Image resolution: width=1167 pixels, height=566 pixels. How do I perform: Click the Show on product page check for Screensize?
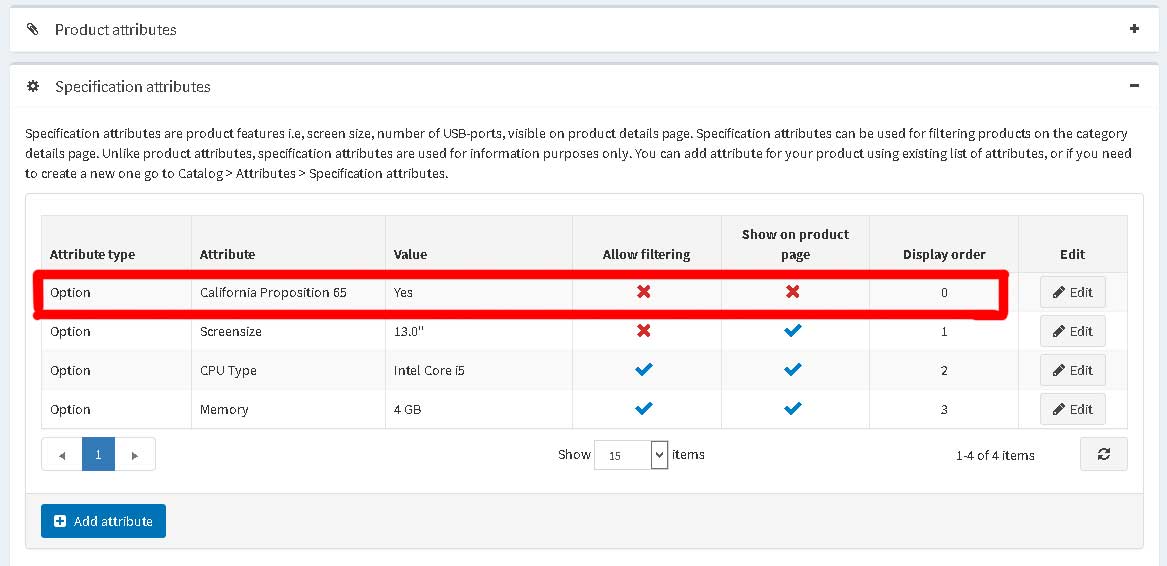tap(793, 331)
